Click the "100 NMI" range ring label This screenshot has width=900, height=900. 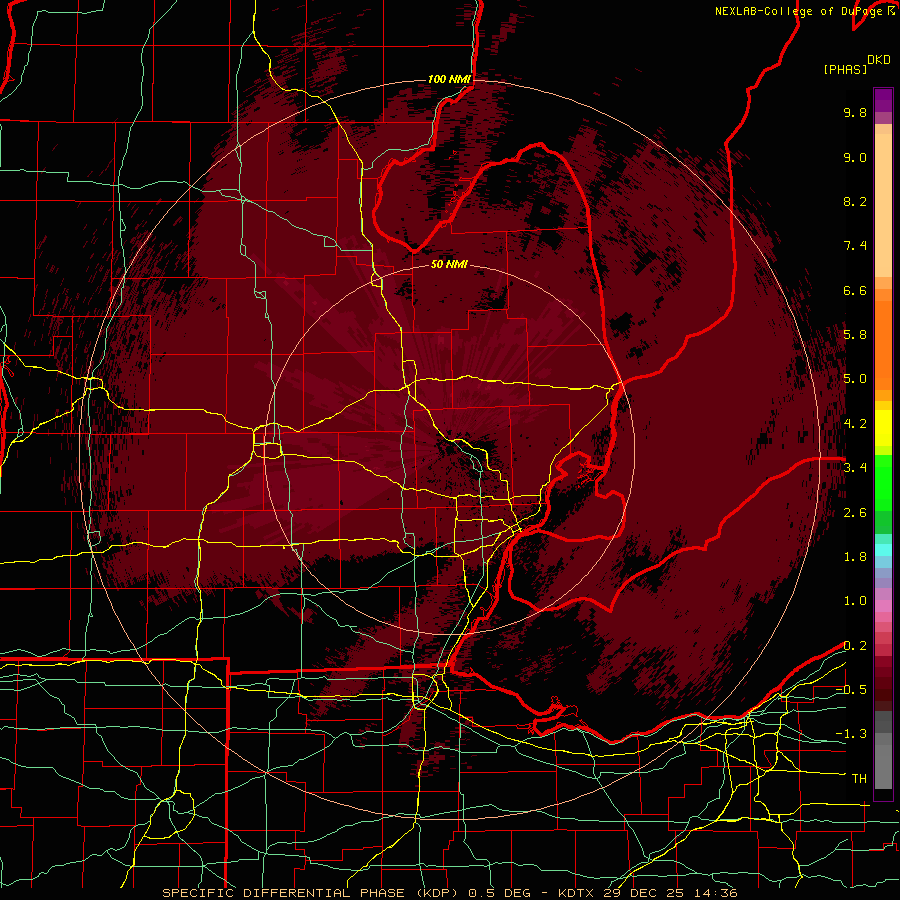[x=449, y=79]
